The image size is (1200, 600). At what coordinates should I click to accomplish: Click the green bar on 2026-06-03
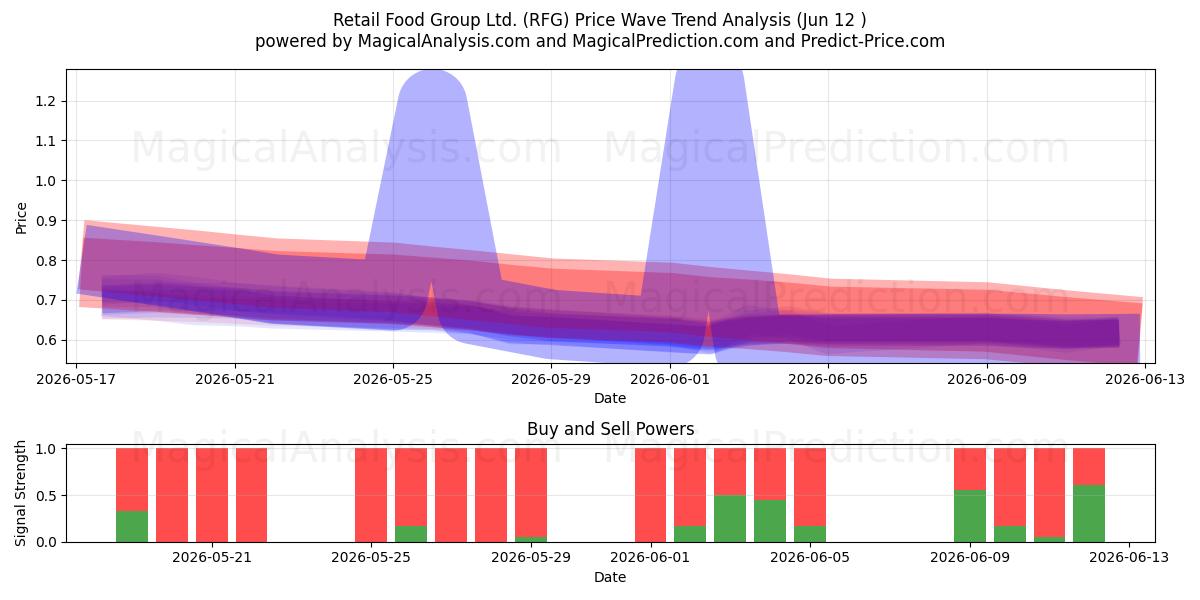click(730, 518)
